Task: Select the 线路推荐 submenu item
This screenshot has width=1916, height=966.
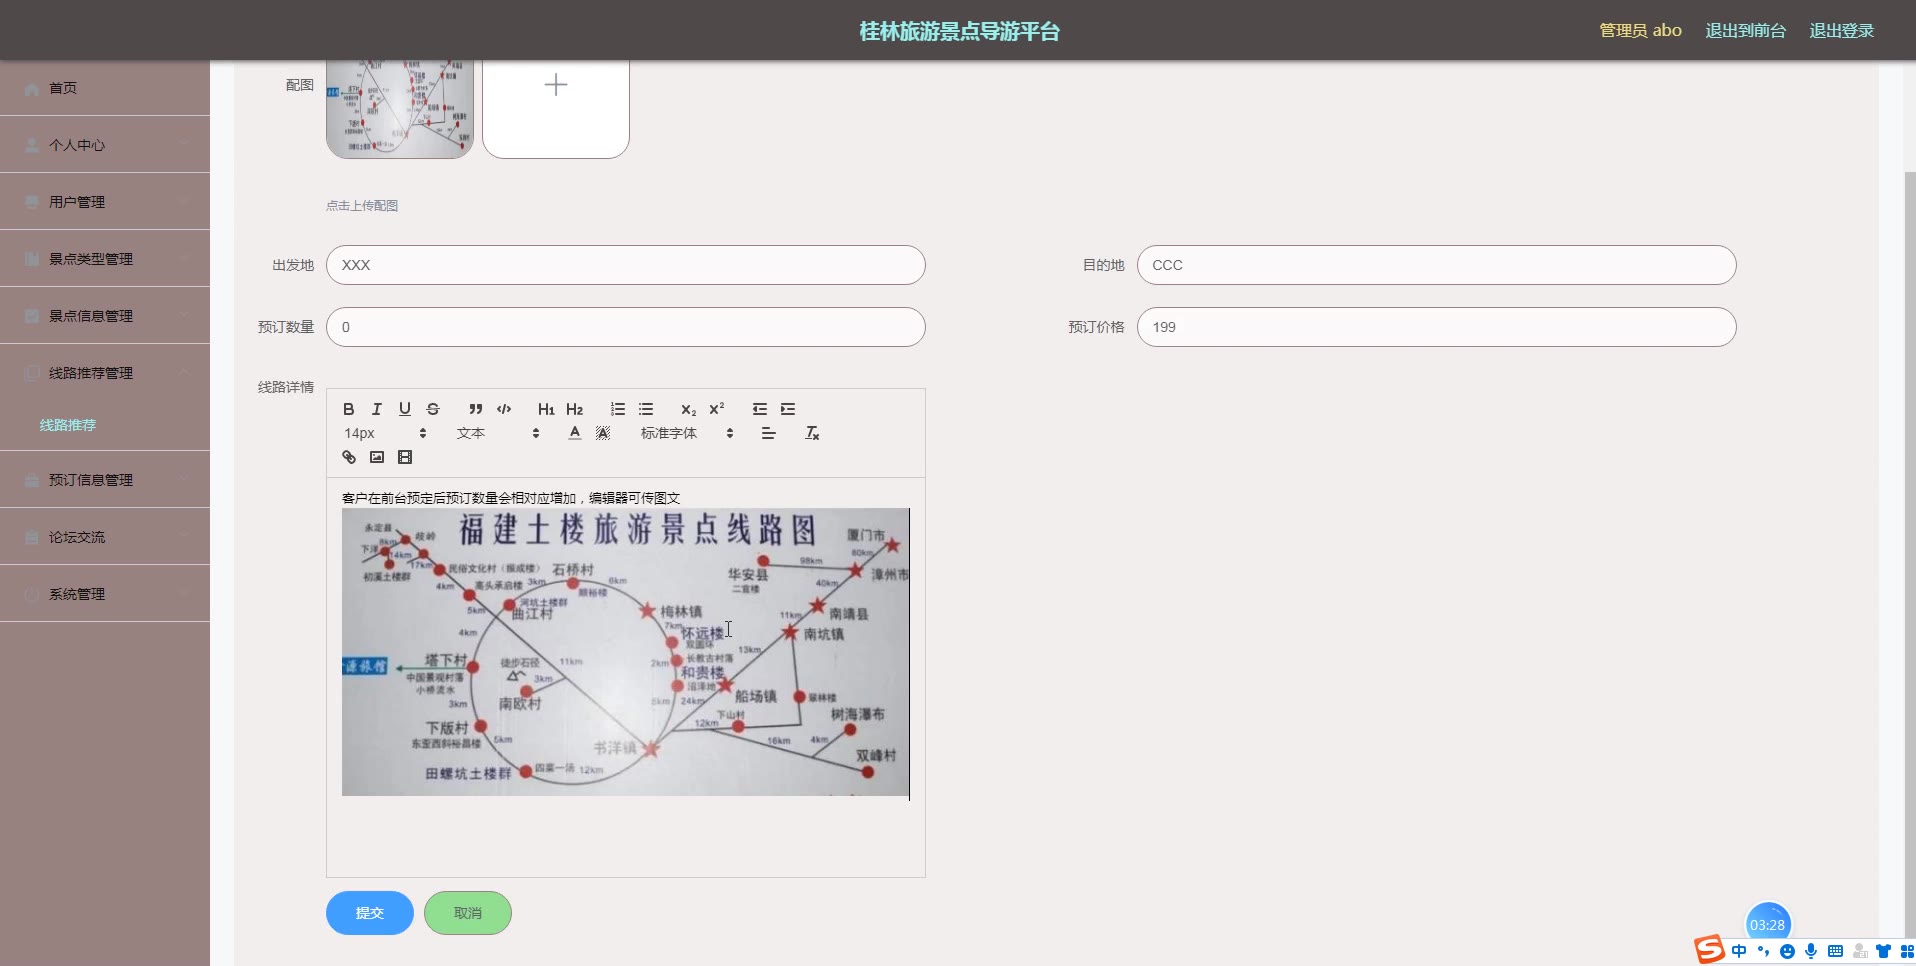Action: pos(68,425)
